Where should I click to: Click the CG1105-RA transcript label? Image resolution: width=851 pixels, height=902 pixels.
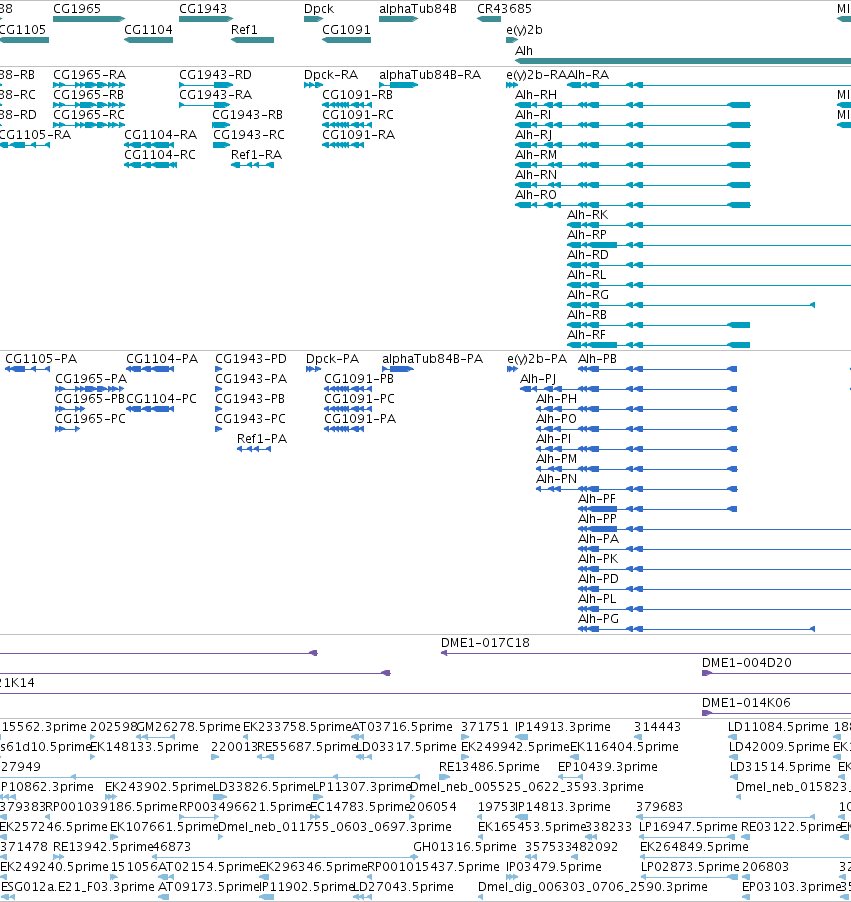click(x=35, y=135)
